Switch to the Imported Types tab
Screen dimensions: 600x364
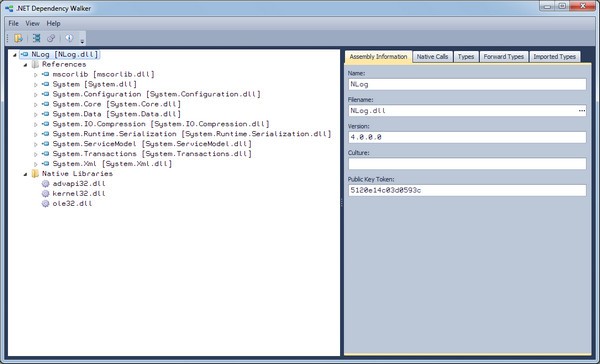click(554, 57)
